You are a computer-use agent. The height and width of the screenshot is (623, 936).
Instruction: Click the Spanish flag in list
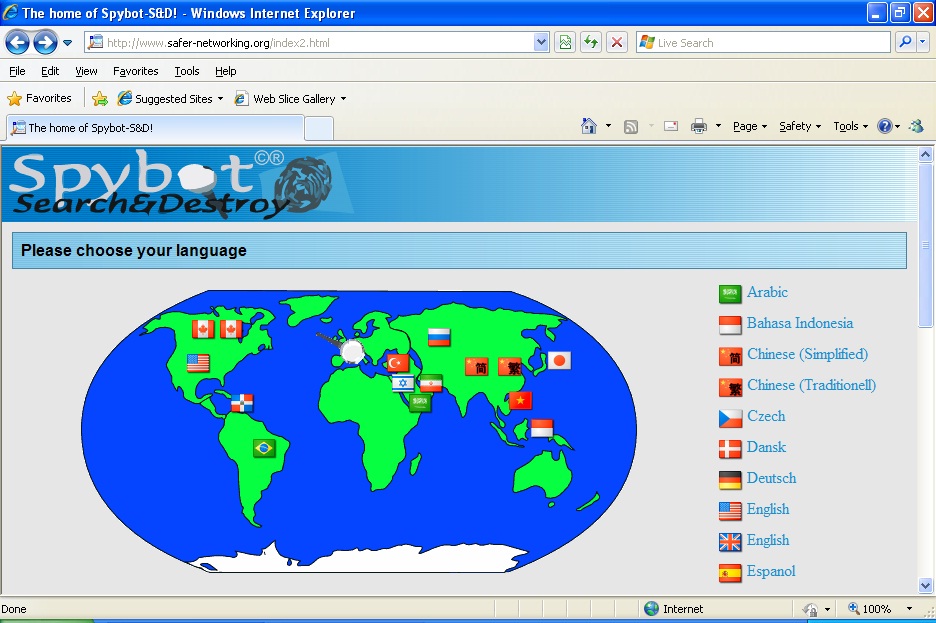point(730,573)
